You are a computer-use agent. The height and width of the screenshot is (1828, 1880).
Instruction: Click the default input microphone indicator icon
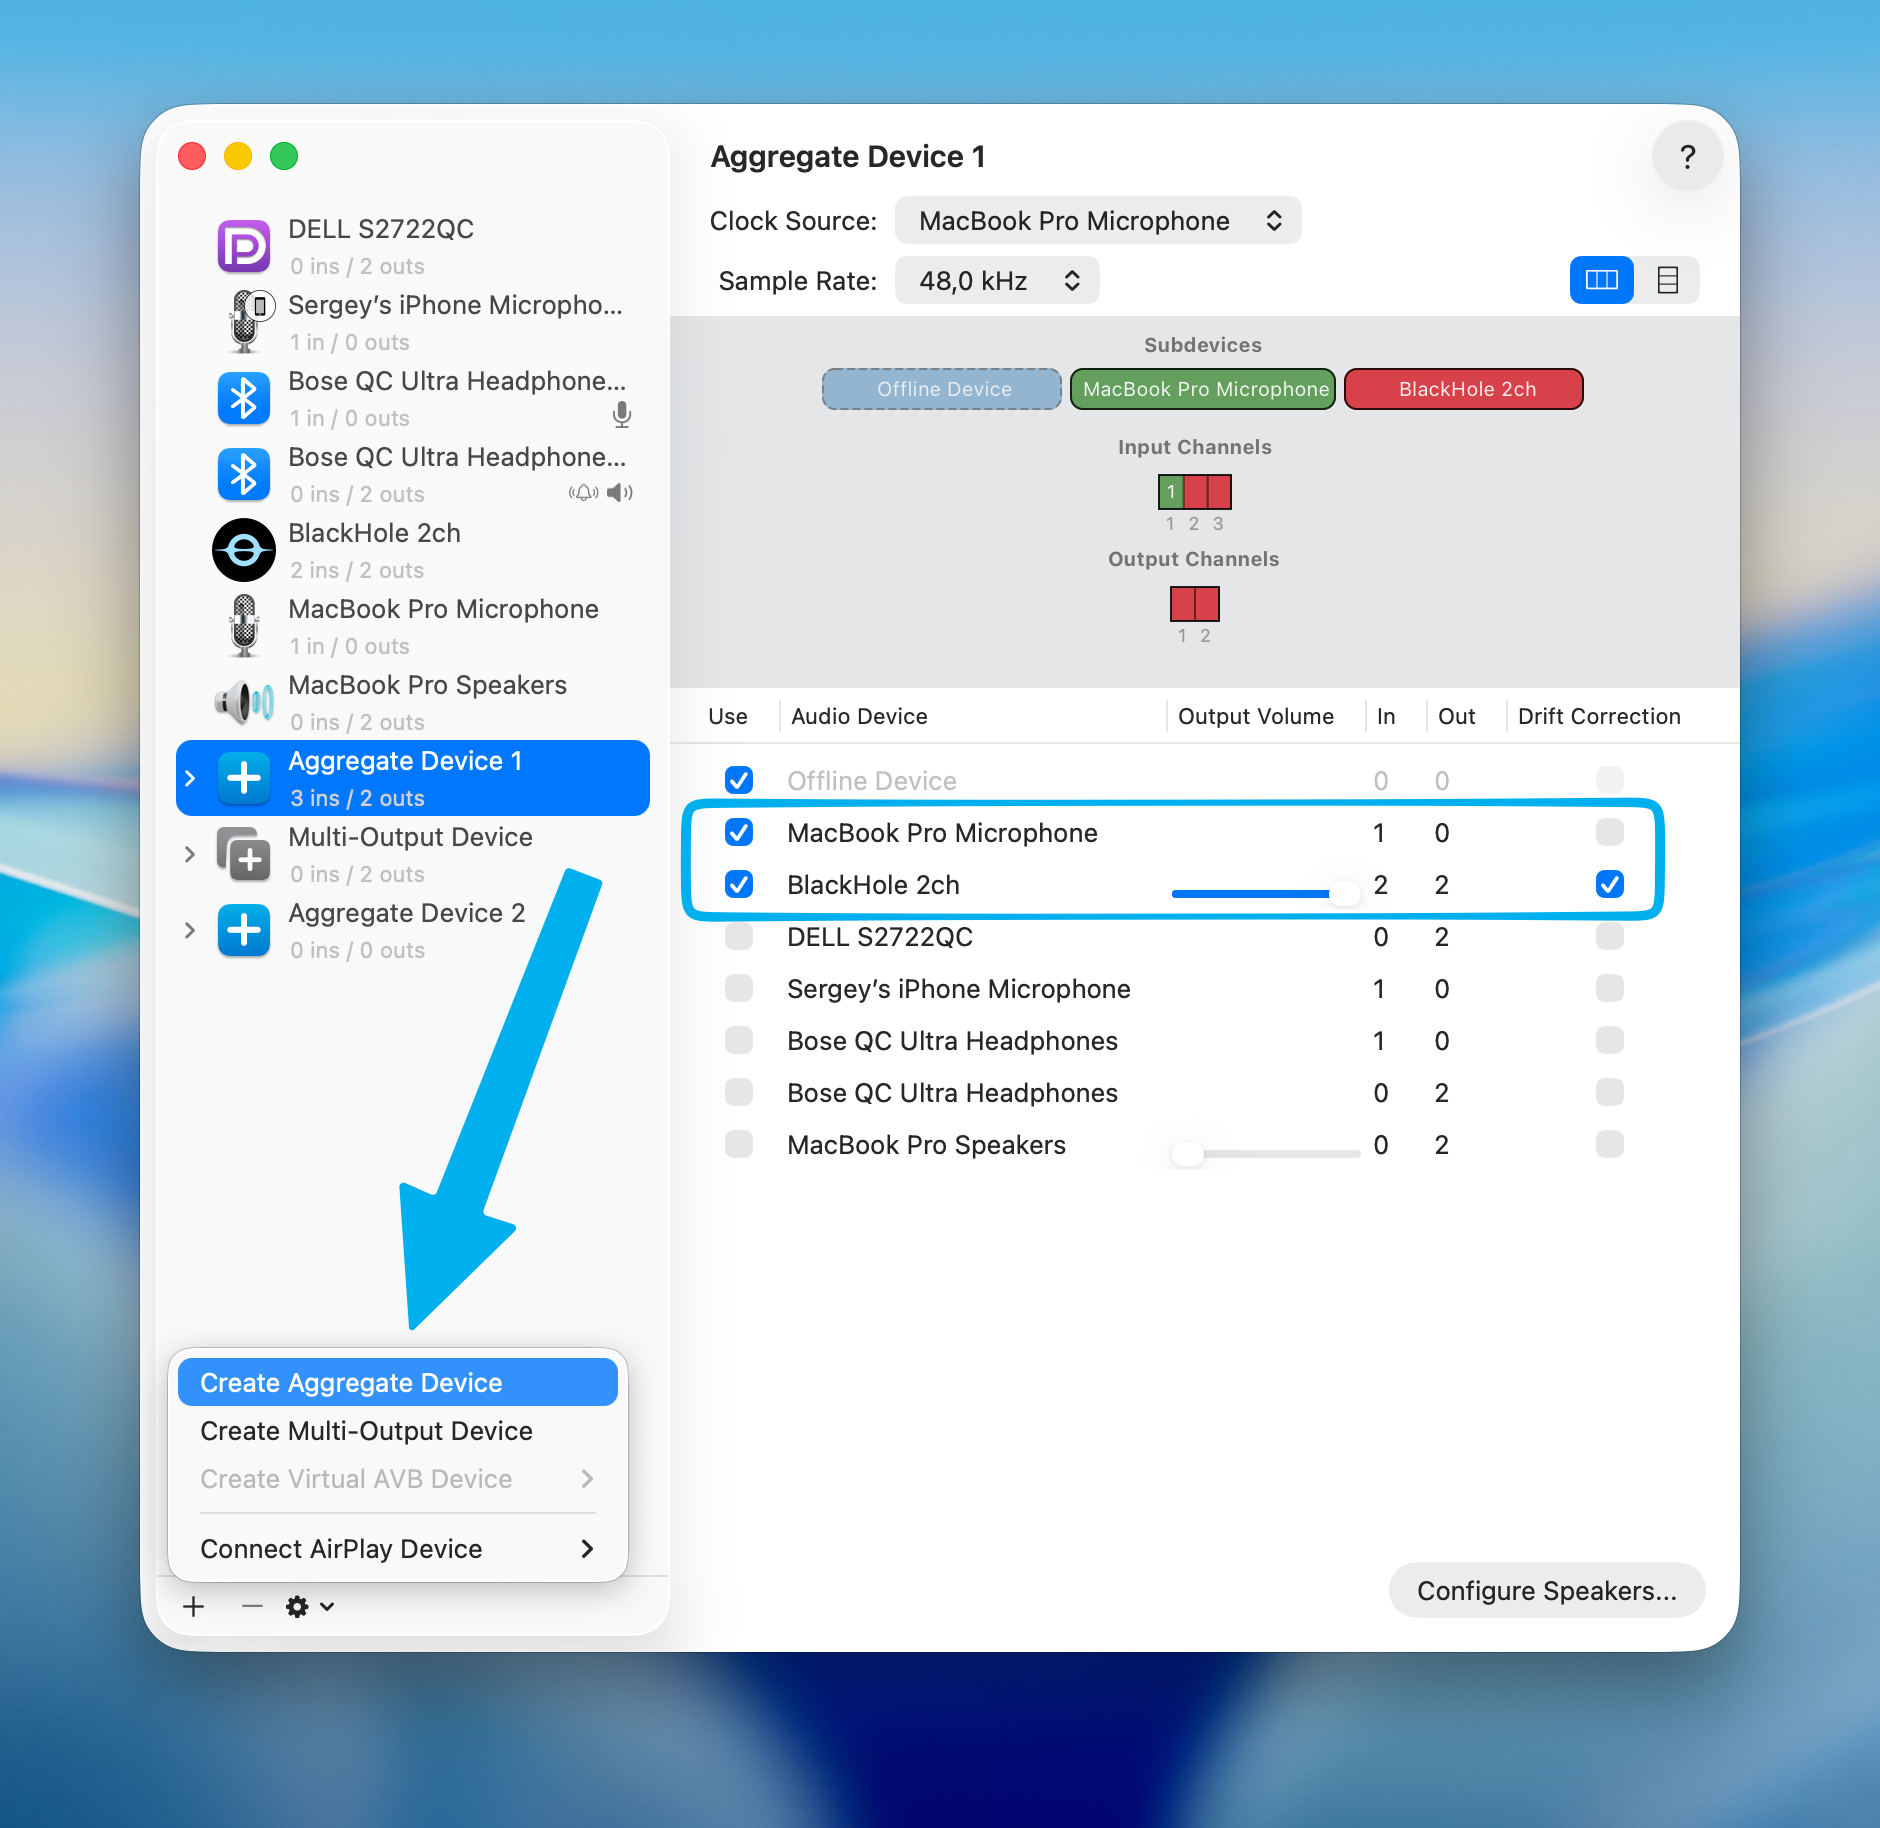(622, 415)
